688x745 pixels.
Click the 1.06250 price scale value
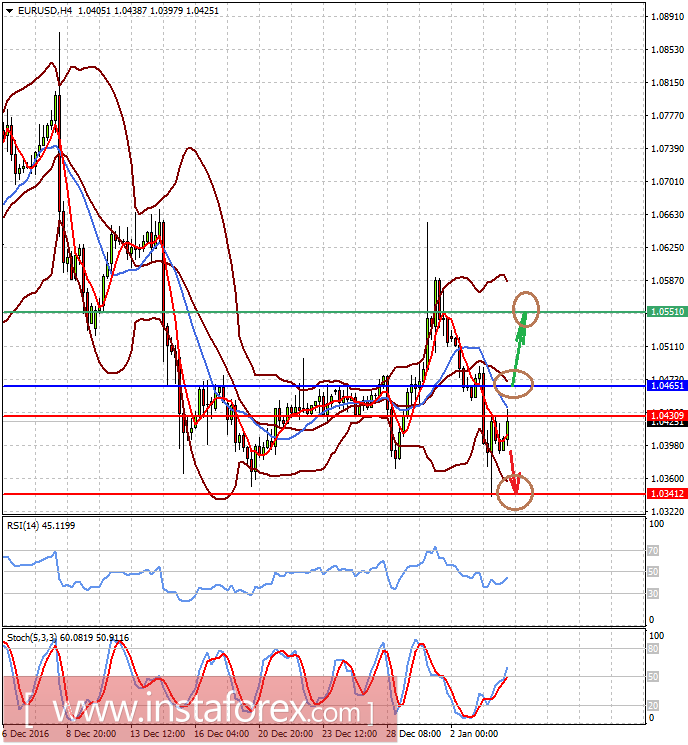coord(668,248)
